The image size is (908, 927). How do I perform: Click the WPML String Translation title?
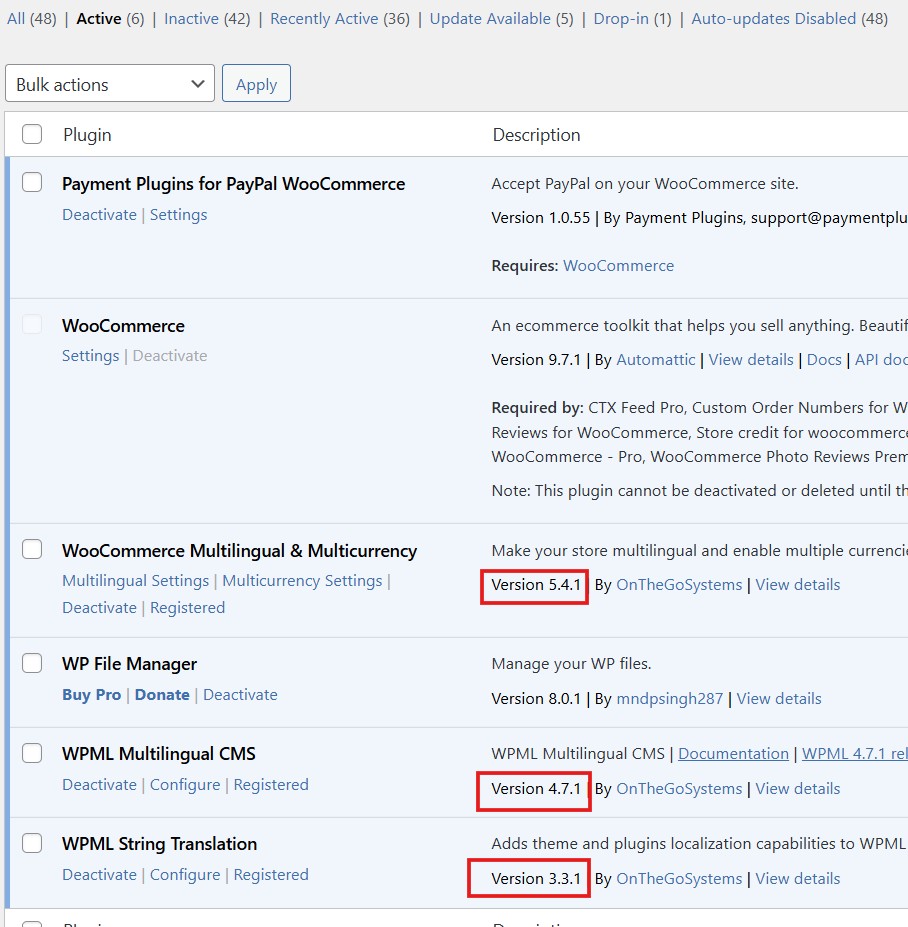(x=159, y=844)
